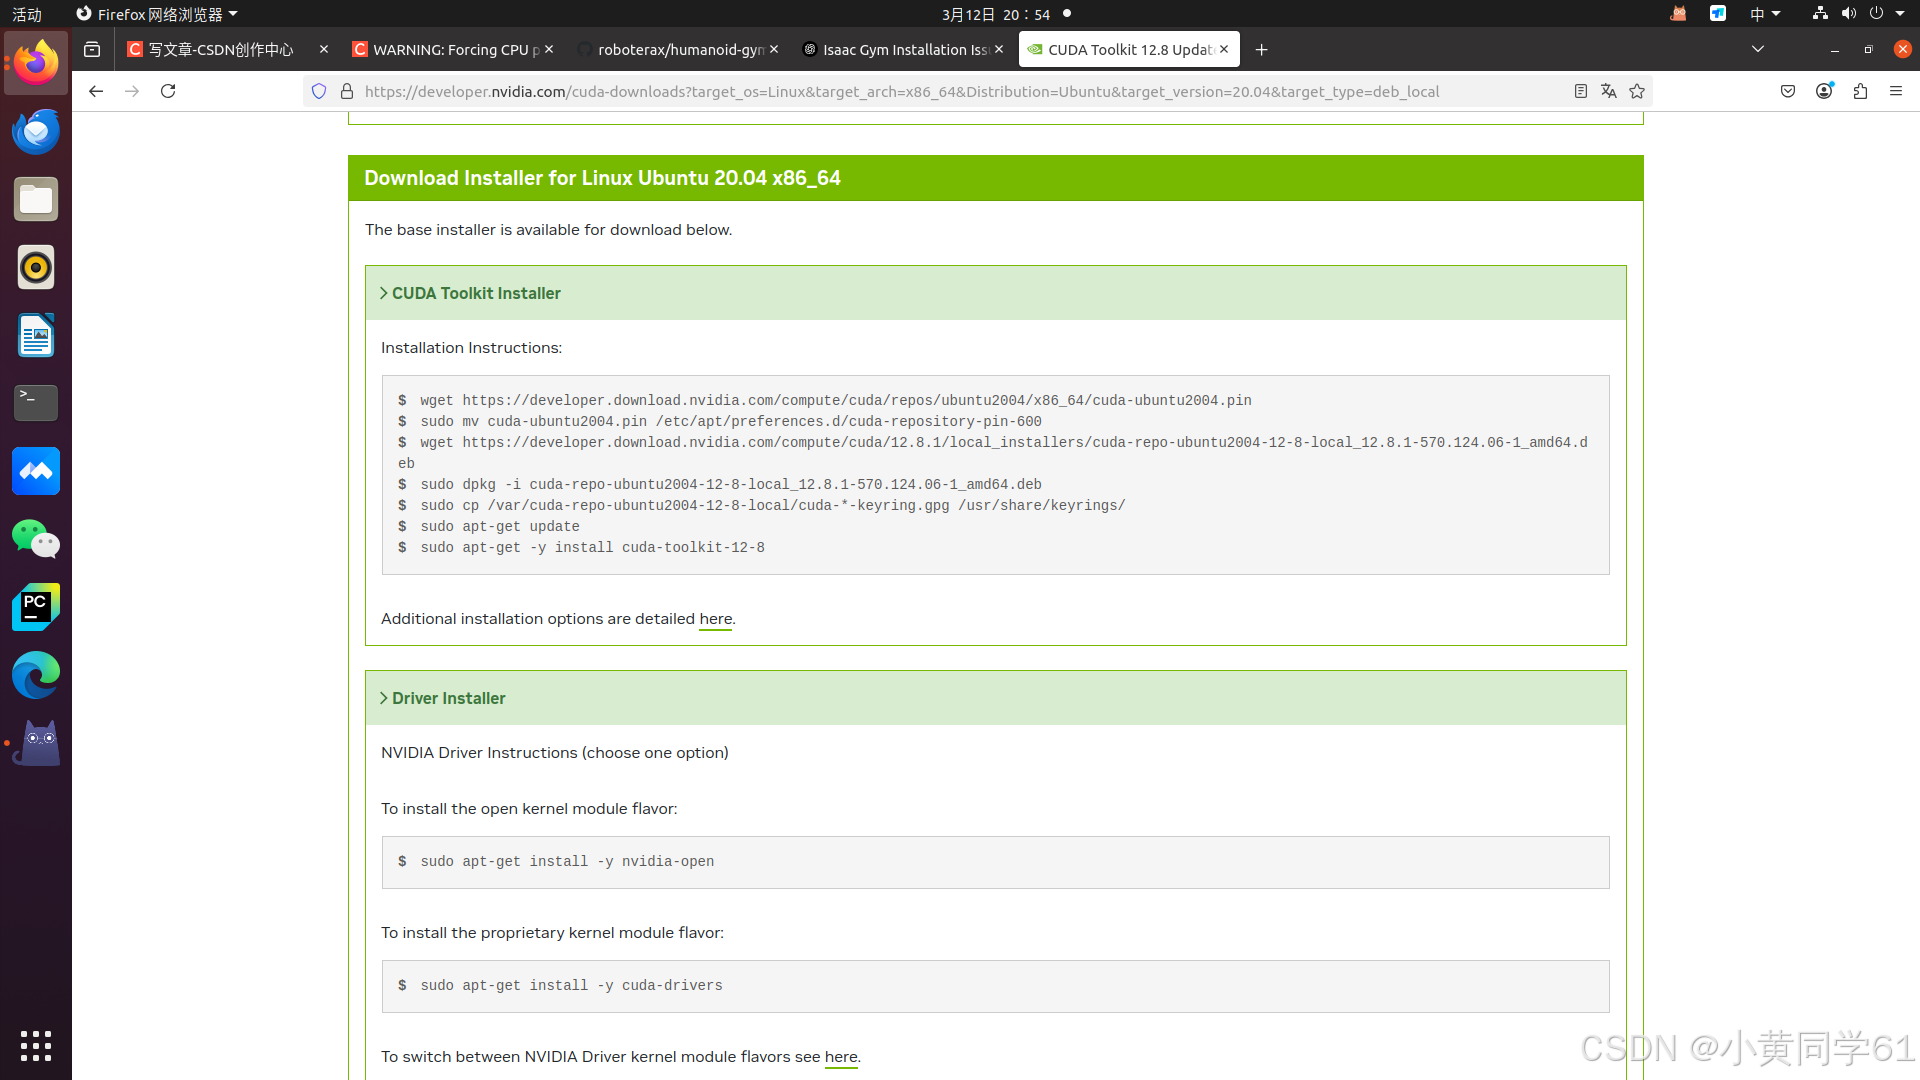The height and width of the screenshot is (1080, 1920).
Task: Click the volume control in system tray
Action: [x=1849, y=14]
